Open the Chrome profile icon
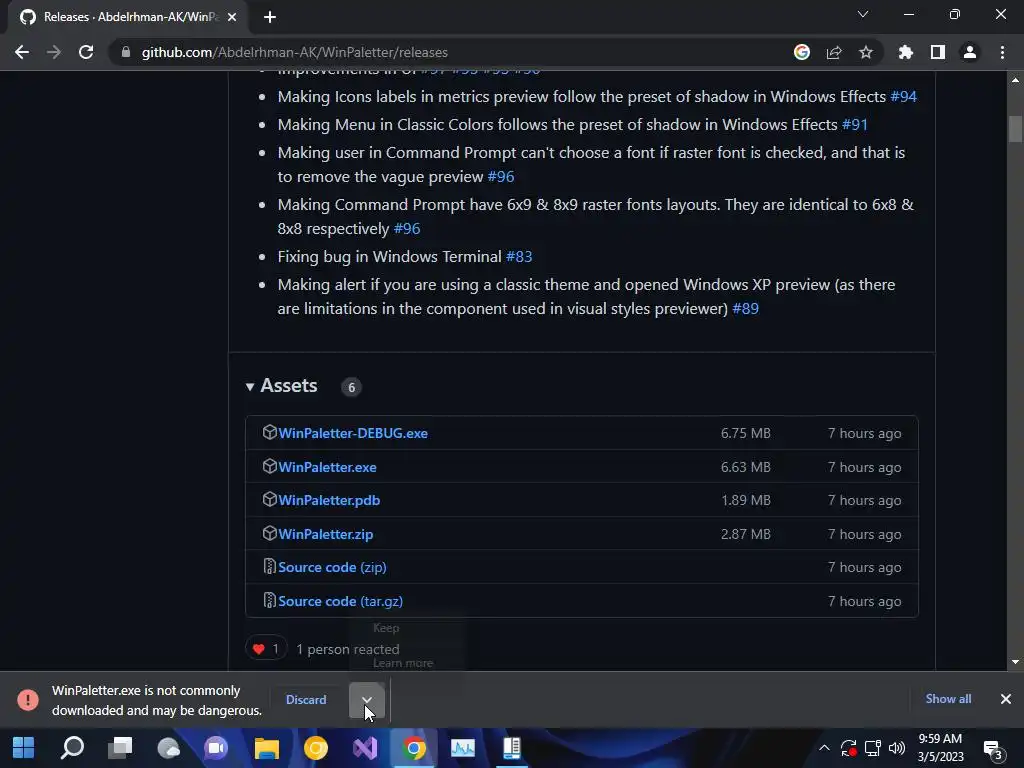 969,52
